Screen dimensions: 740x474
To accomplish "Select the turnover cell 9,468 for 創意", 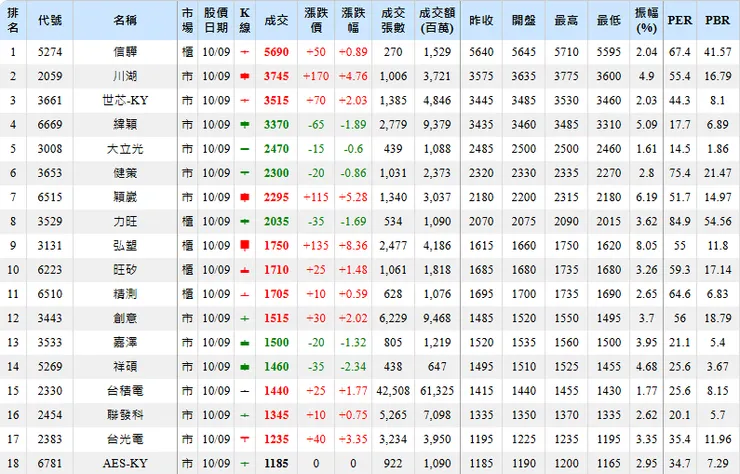I will (437, 319).
